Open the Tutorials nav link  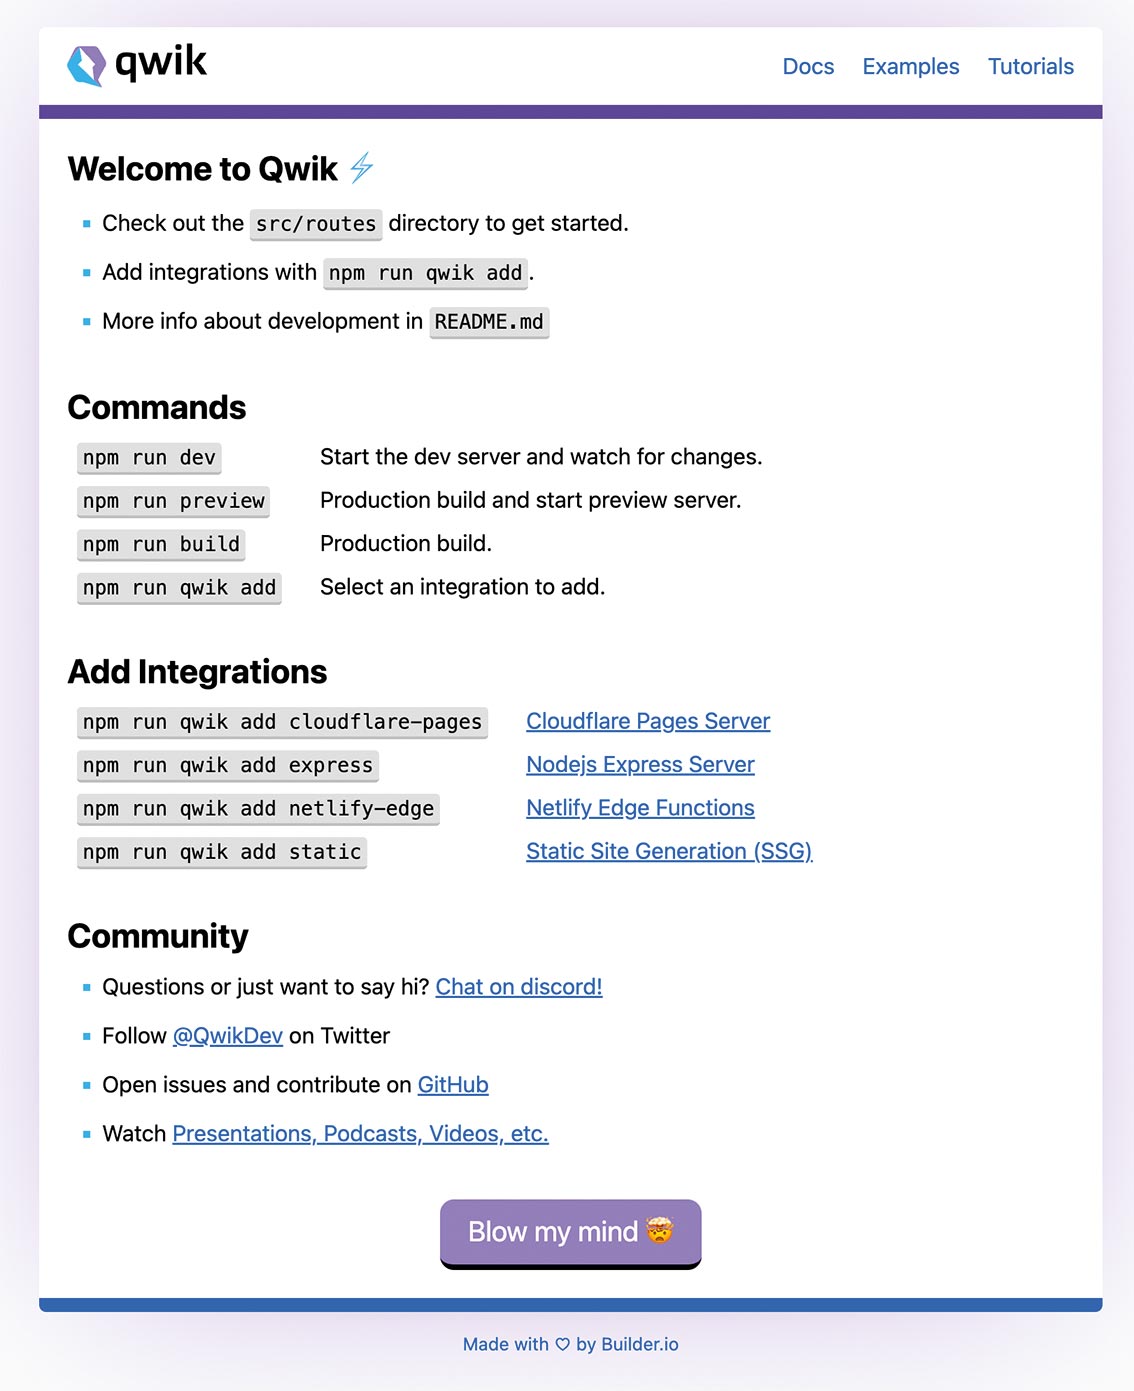point(1030,67)
